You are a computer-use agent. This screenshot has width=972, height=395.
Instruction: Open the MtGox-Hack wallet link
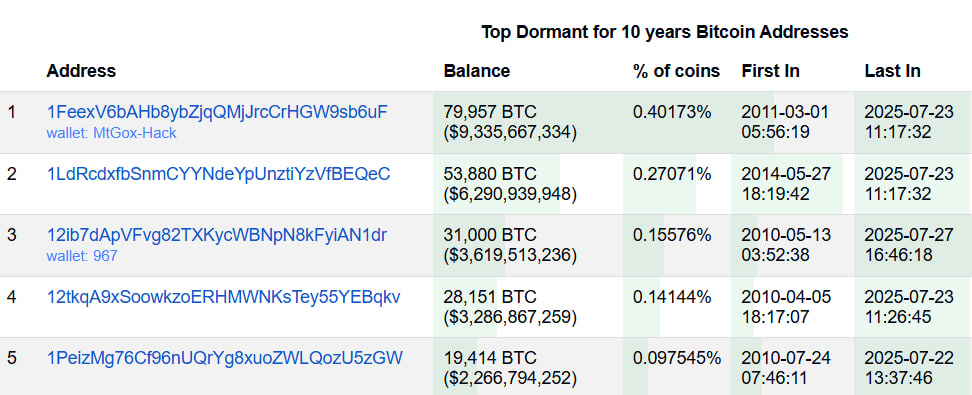(x=112, y=133)
